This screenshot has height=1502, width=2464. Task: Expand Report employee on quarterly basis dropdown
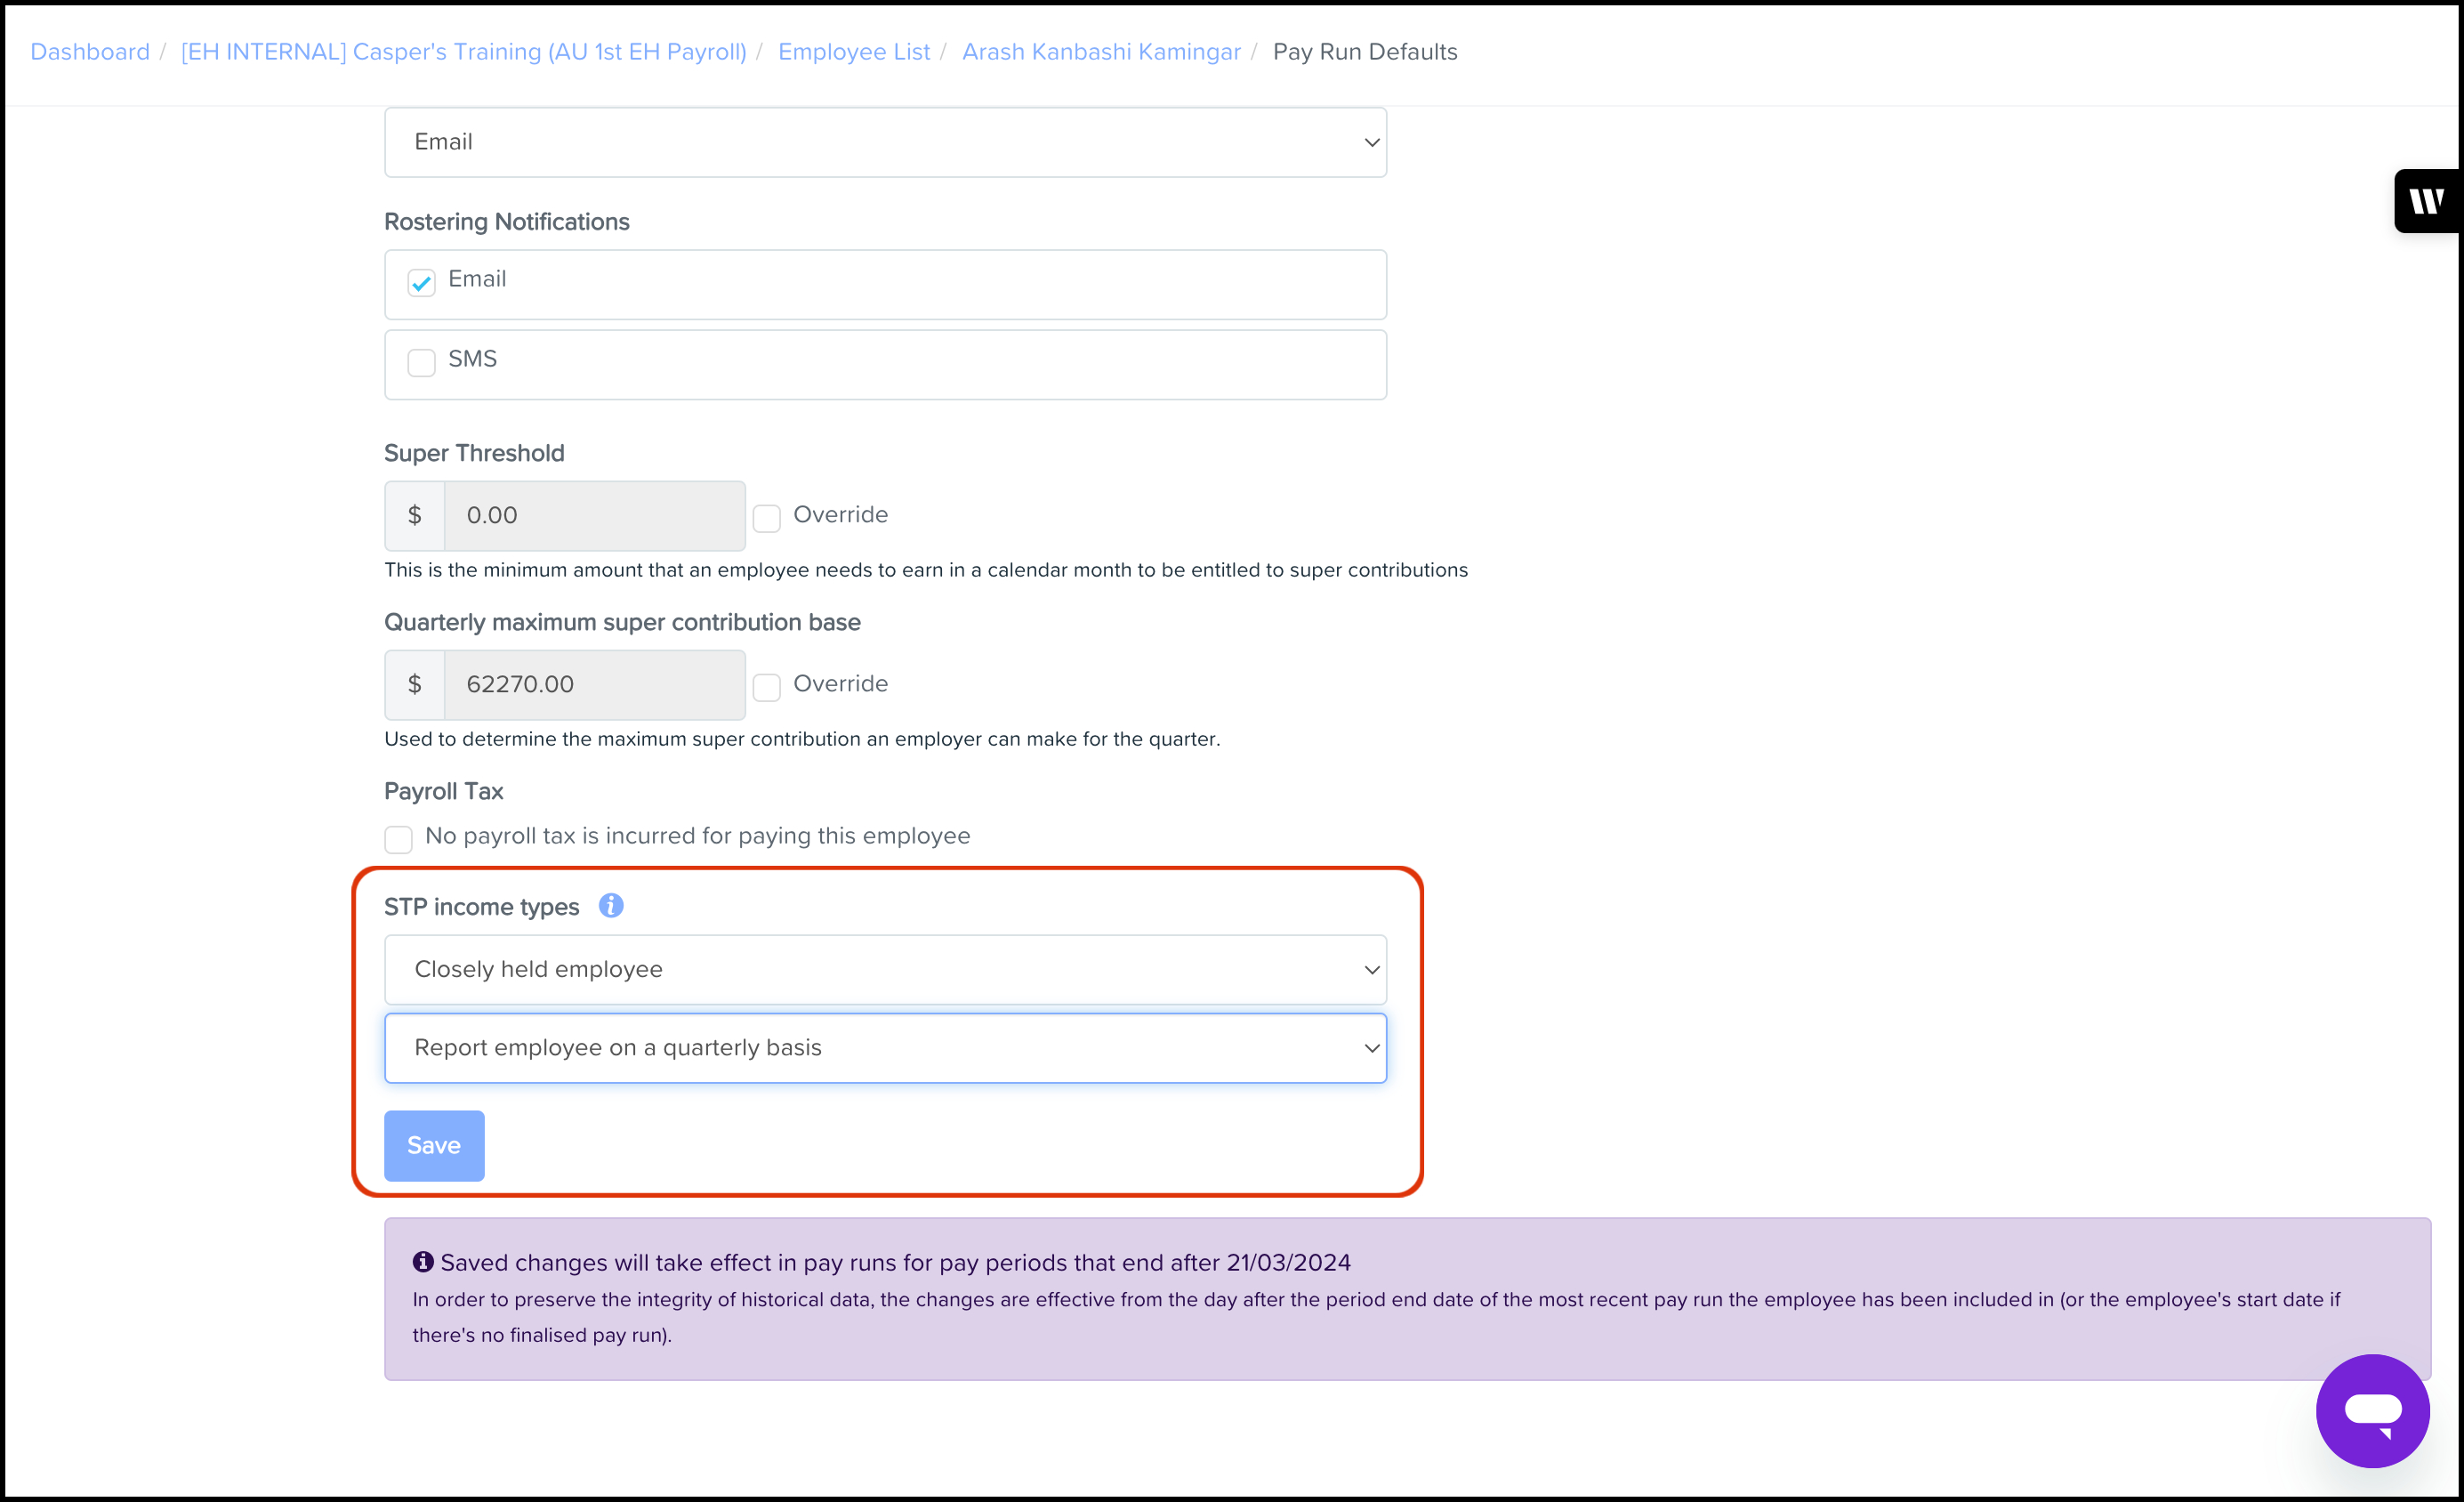(885, 1048)
